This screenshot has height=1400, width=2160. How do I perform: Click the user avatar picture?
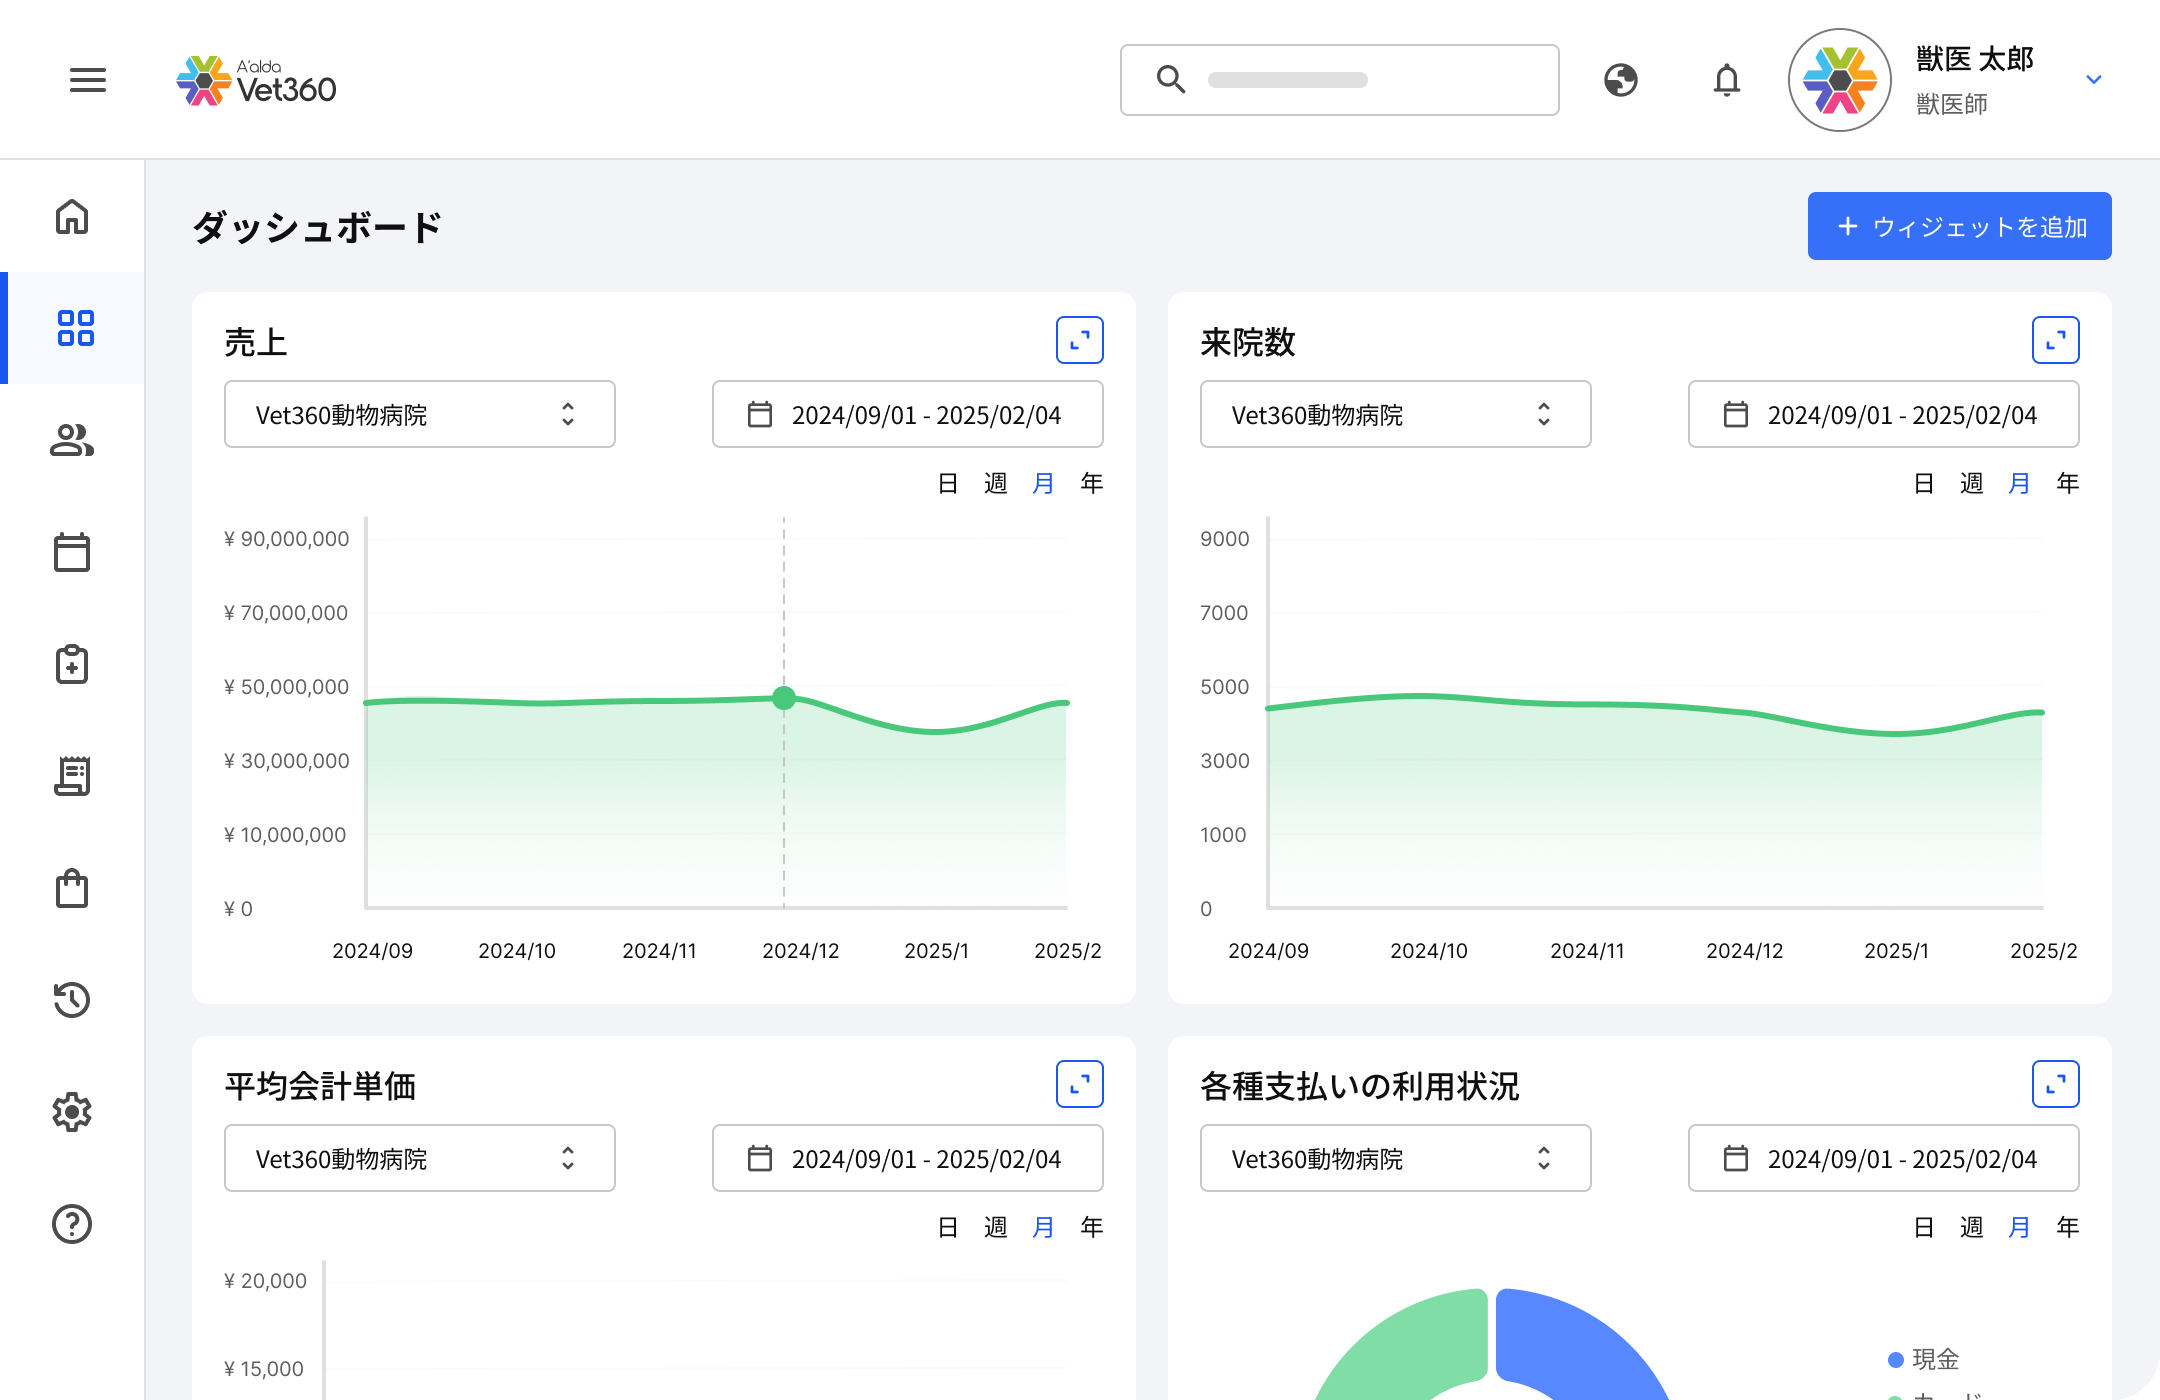(x=1840, y=80)
